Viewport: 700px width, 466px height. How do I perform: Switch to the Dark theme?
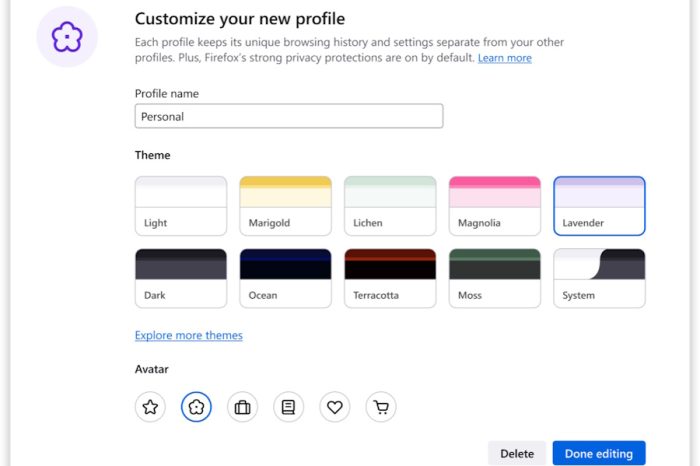181,278
